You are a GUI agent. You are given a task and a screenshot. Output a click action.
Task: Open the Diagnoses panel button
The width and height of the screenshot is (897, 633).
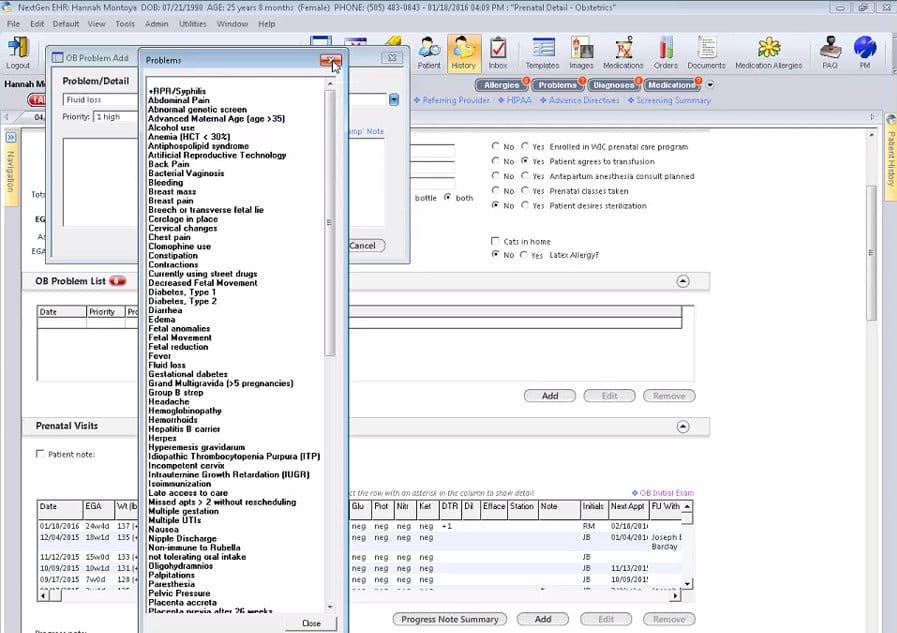click(x=613, y=85)
